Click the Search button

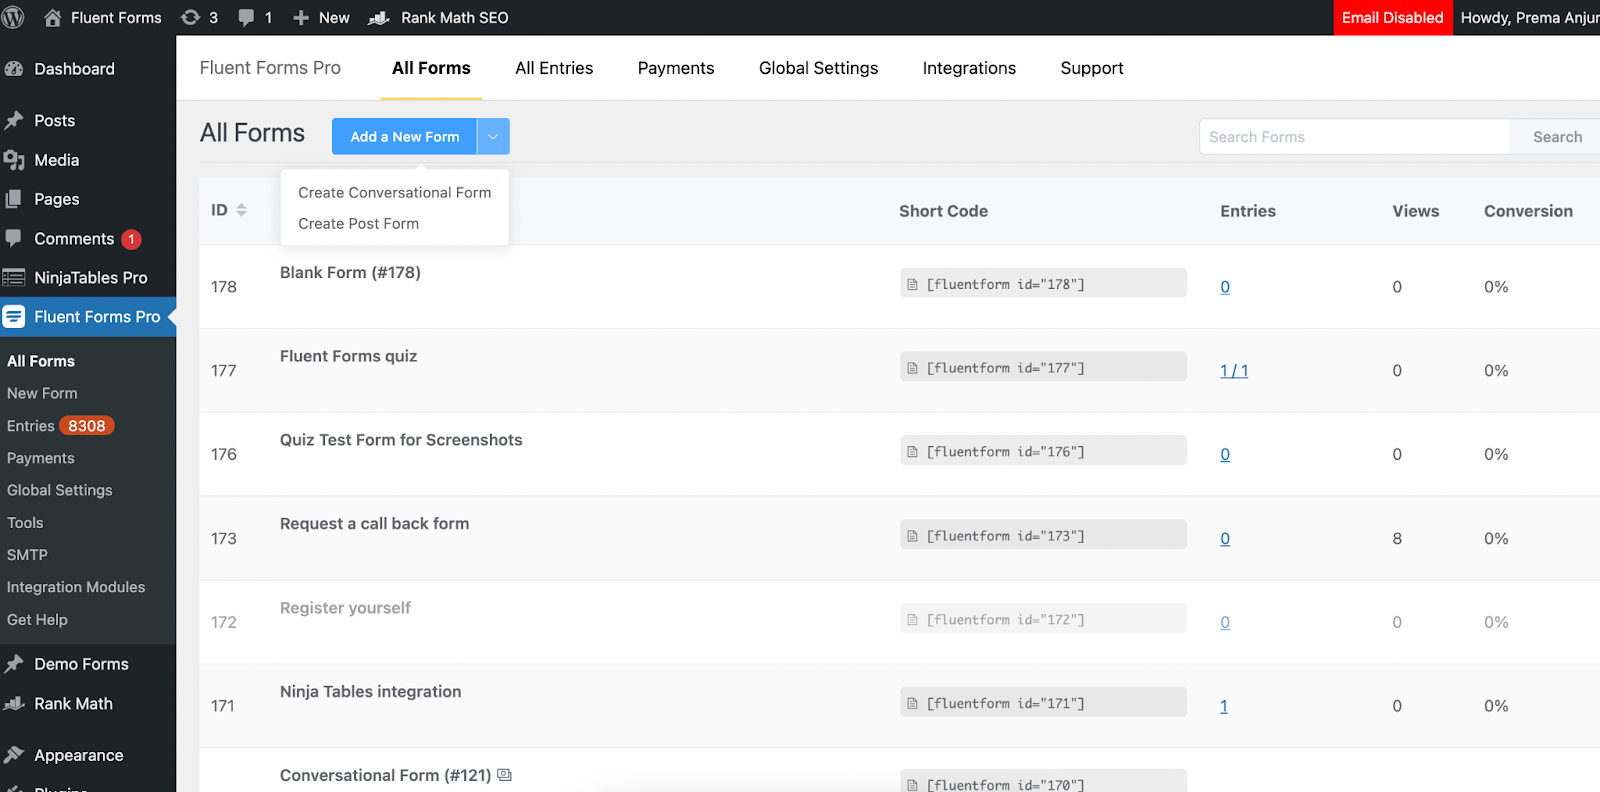(x=1556, y=137)
